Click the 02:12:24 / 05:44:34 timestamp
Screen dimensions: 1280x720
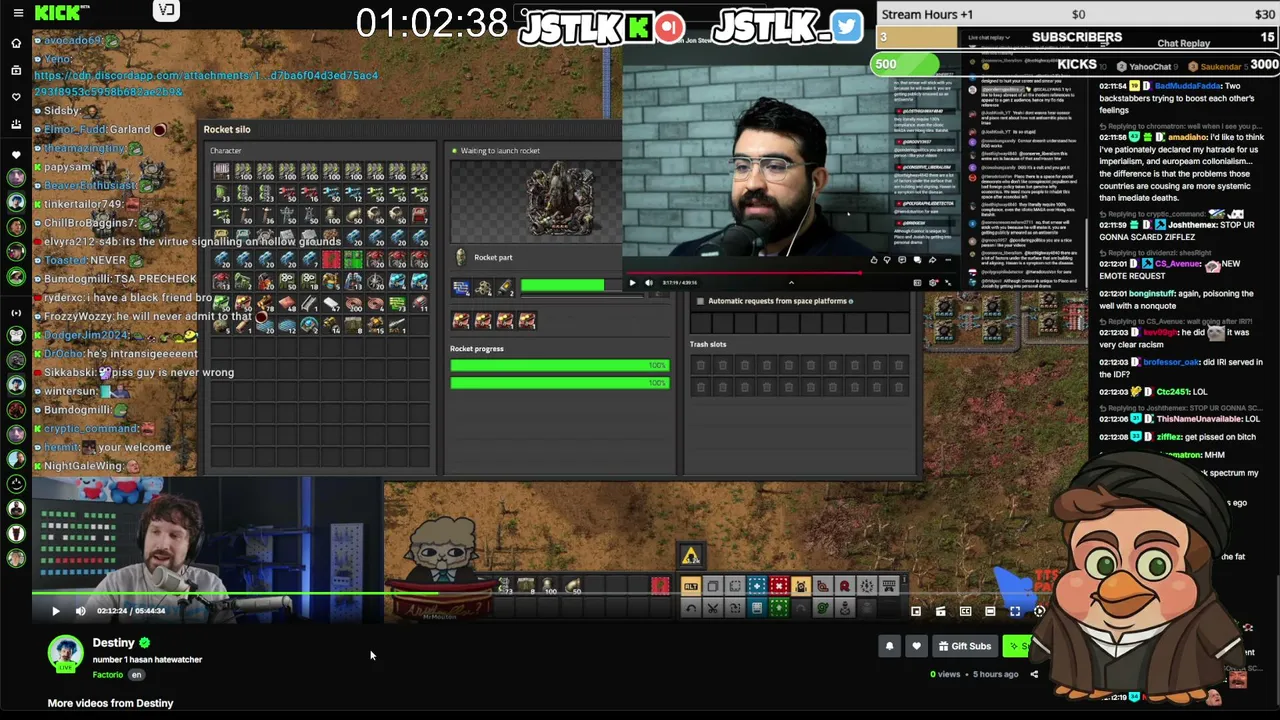[131, 611]
